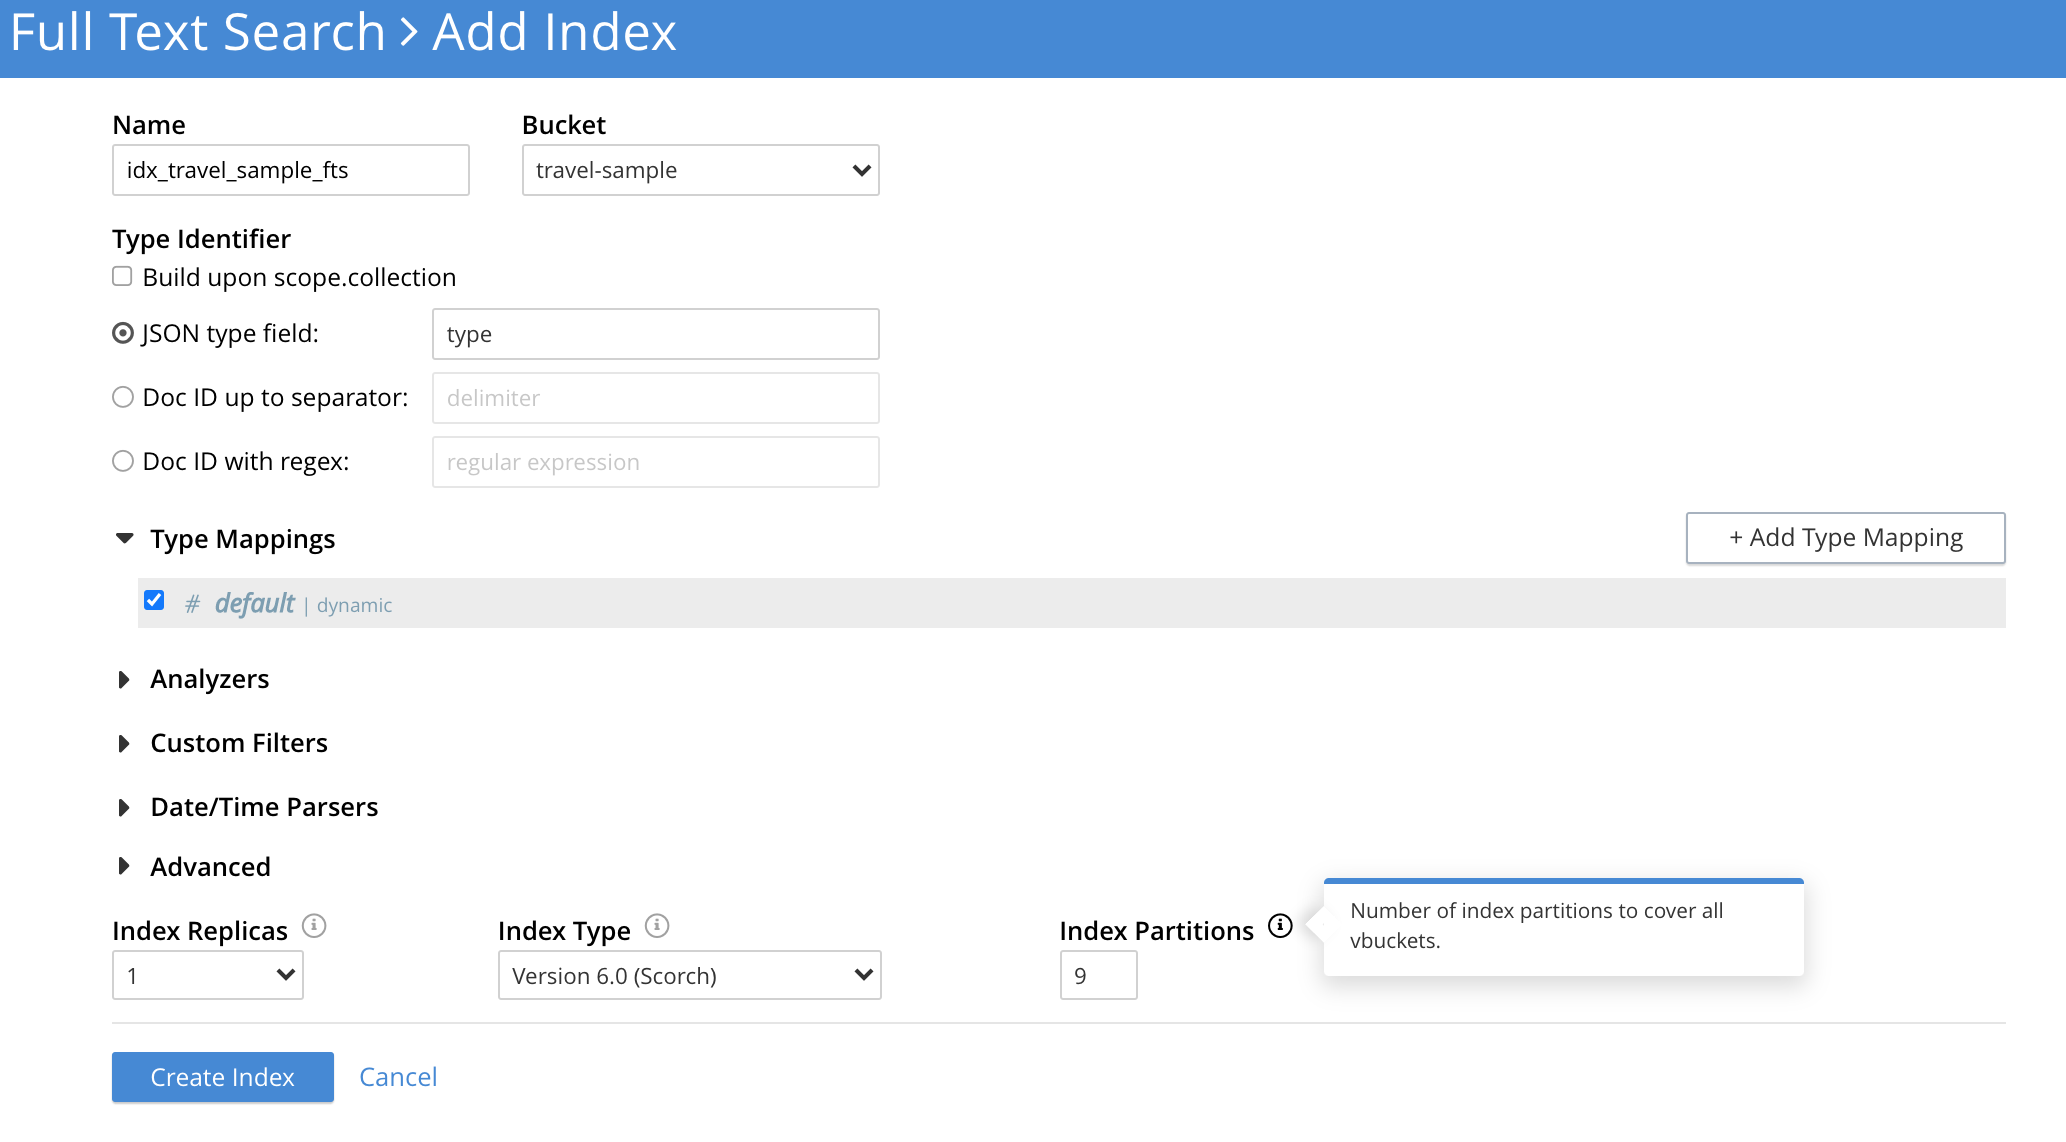
Task: Click info icon next to Index Replicas
Action: 314,926
